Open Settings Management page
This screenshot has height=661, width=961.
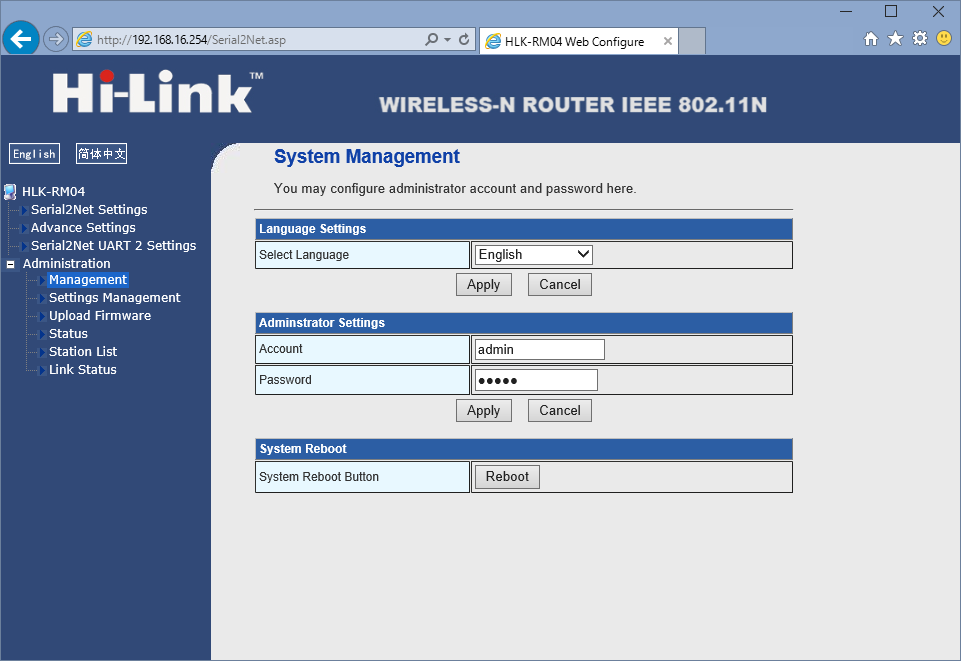pos(115,298)
